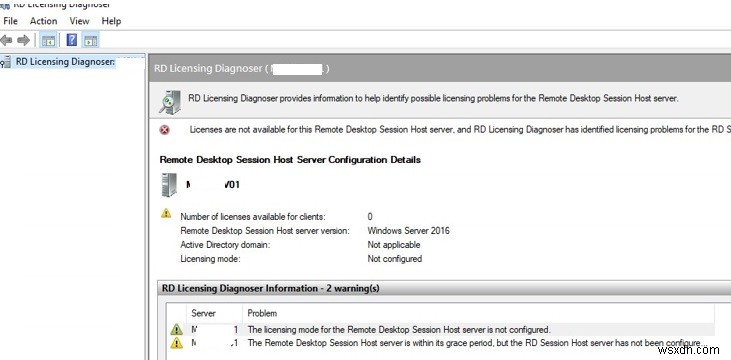This screenshot has height=360, width=731.
Task: Click warning icon of the grace period row
Action: click(x=176, y=343)
